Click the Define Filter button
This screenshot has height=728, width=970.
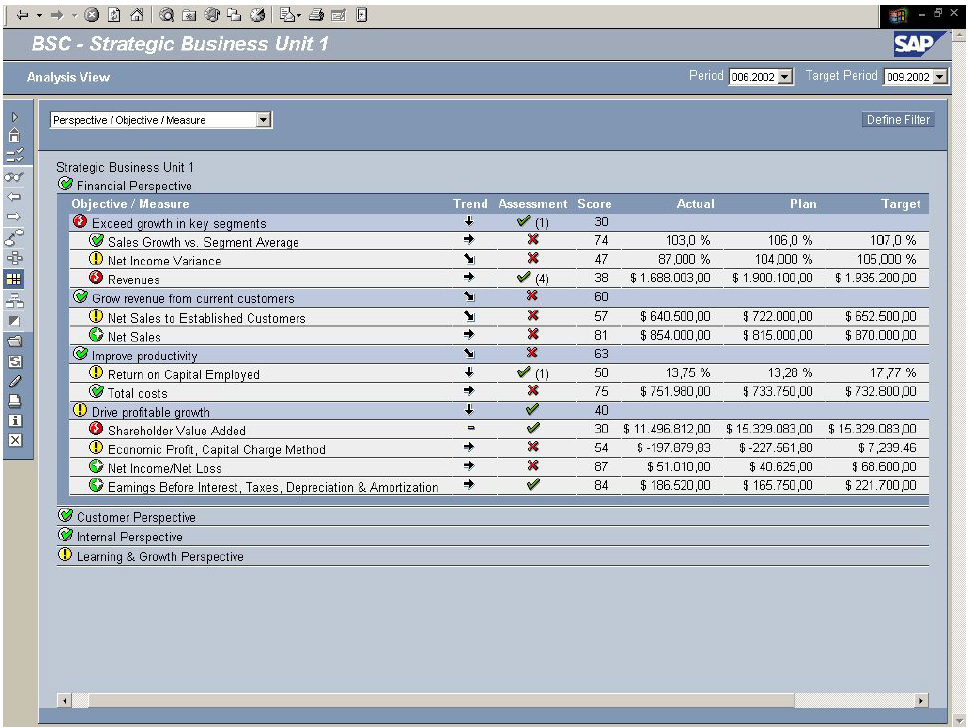pyautogui.click(x=898, y=119)
